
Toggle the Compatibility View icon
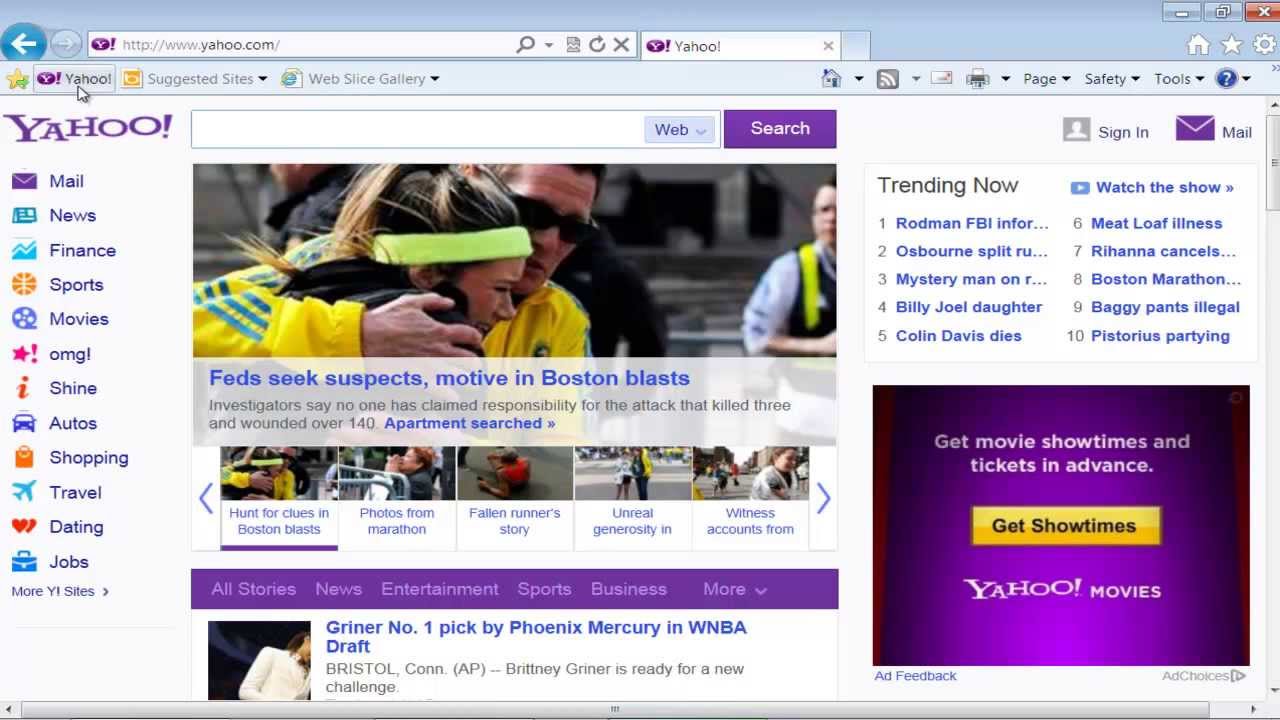point(573,45)
